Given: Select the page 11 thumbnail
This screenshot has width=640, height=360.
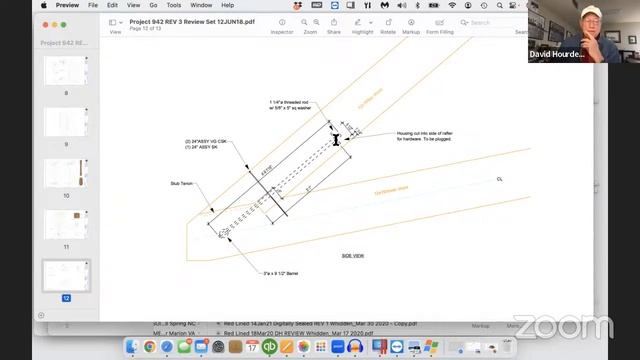Looking at the screenshot, I should click(x=66, y=224).
